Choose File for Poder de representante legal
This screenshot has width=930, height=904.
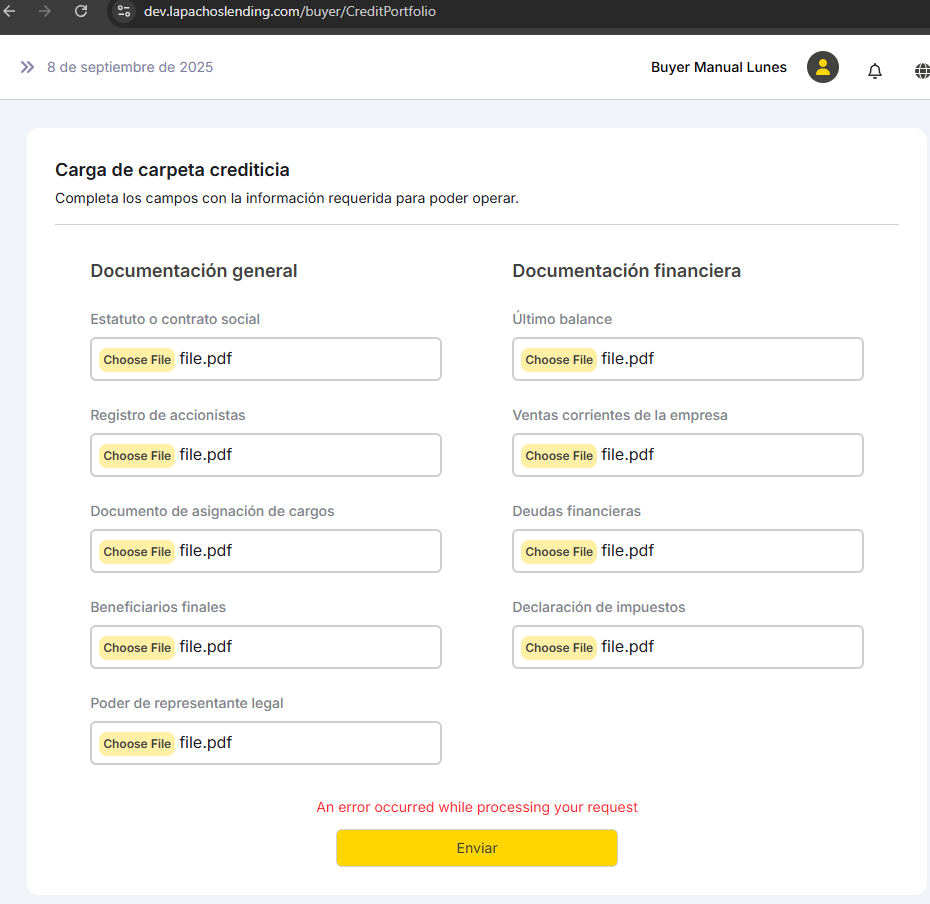click(137, 743)
